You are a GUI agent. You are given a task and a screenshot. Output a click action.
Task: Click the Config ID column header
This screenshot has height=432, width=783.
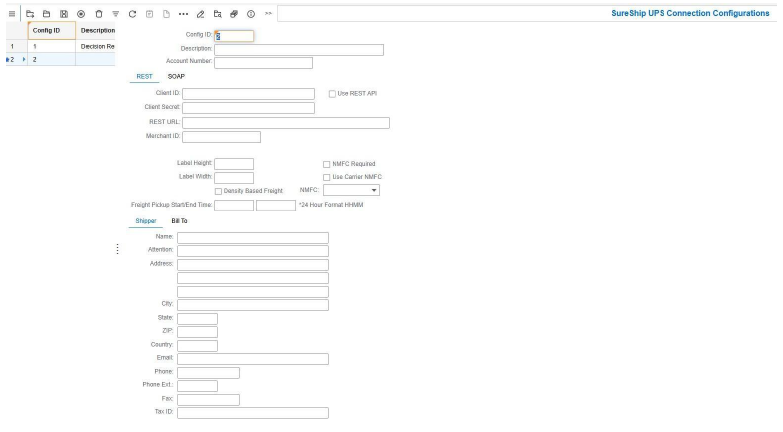[x=52, y=31]
